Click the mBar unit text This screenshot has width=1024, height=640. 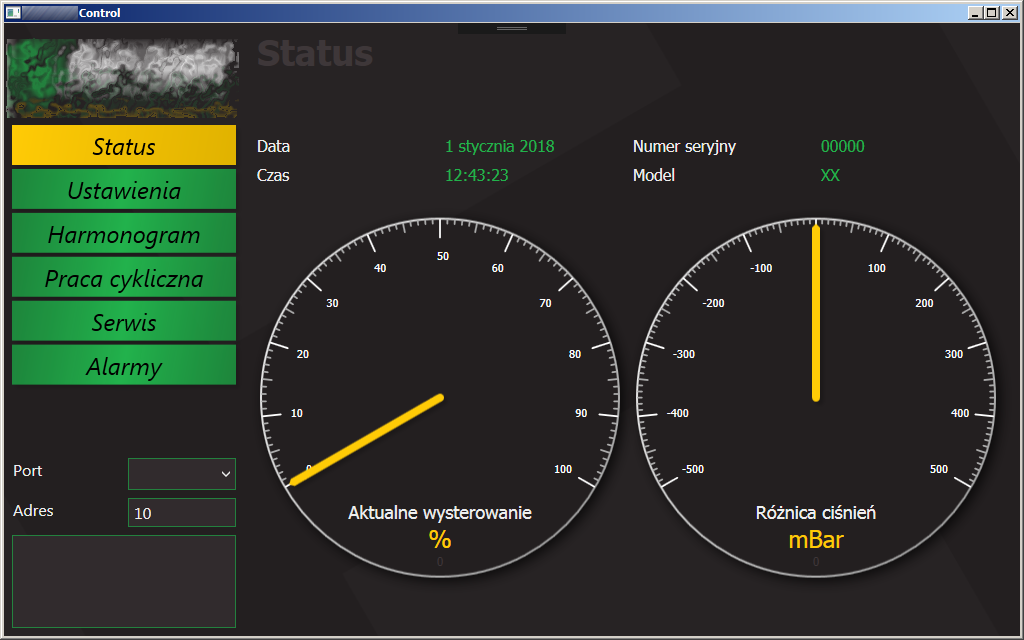(816, 540)
